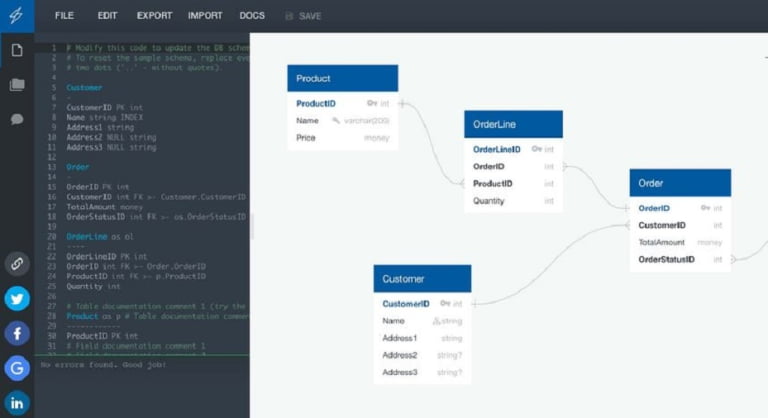Share on Twitter via bird icon
This screenshot has height=418, width=768.
[x=17, y=299]
